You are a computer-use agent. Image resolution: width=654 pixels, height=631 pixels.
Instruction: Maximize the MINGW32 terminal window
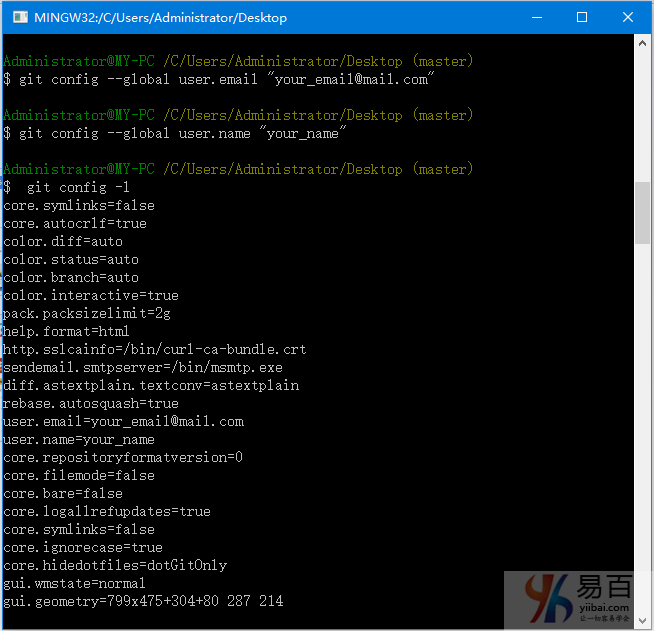coord(582,17)
